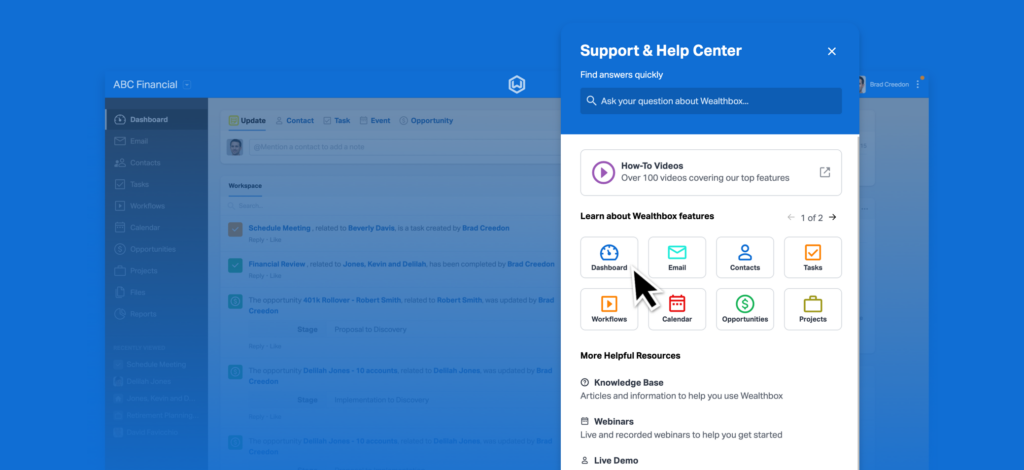Click the Workspace search field

coord(392,206)
